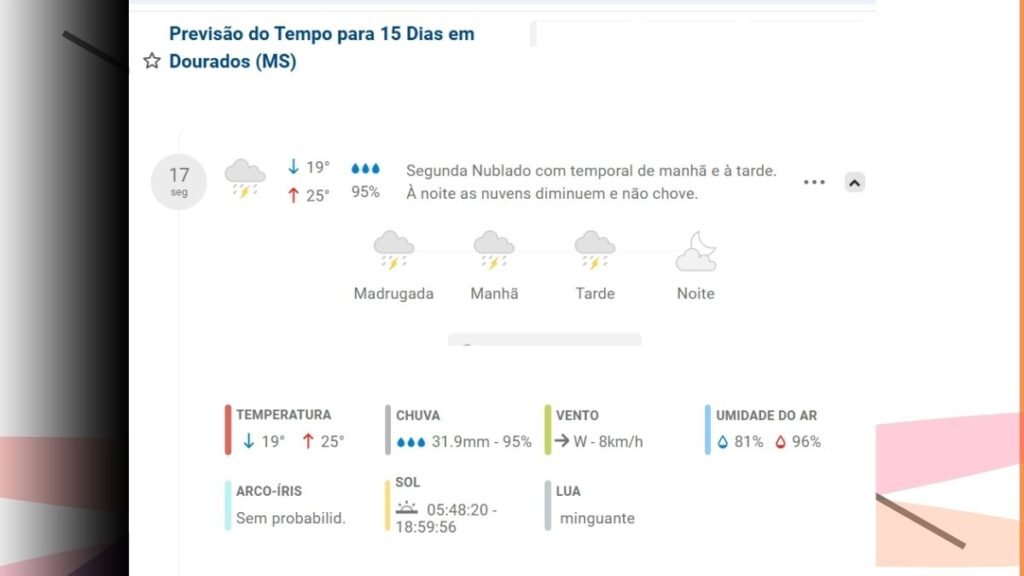Click the CHUVA 31.9mm rainfall value
This screenshot has height=576, width=1024.
(x=464, y=441)
